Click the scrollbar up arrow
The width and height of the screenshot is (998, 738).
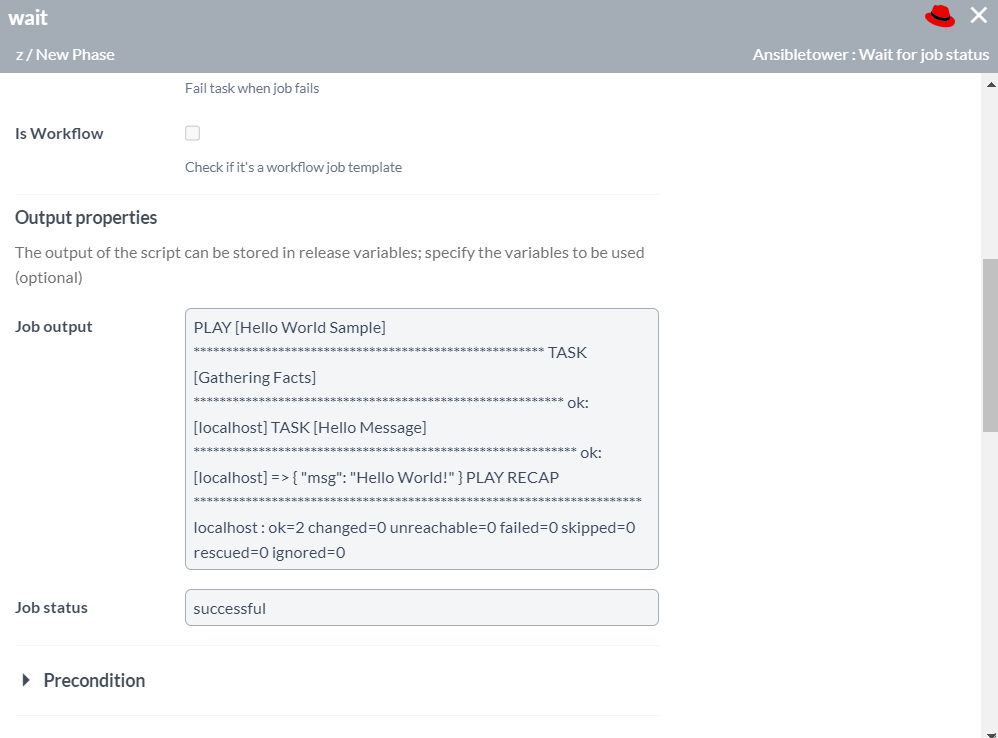[x=989, y=84]
